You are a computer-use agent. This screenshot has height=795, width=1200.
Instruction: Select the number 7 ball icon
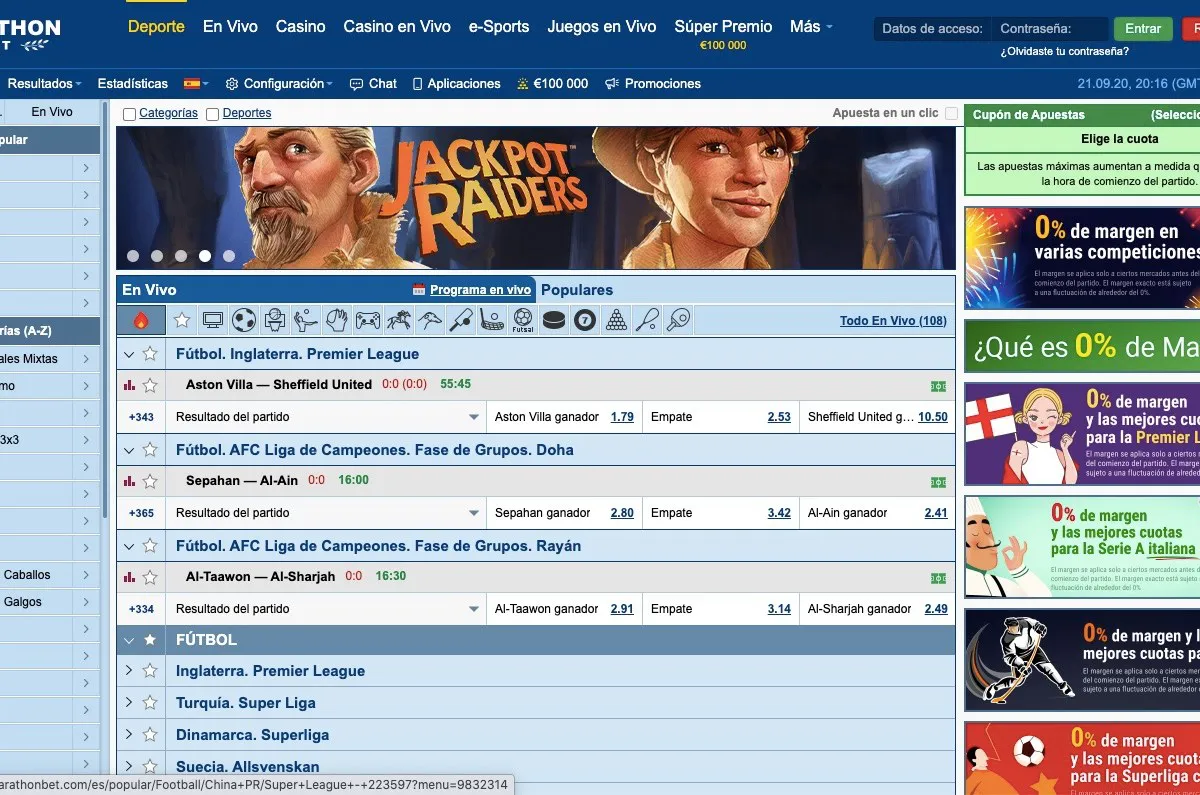click(x=585, y=320)
